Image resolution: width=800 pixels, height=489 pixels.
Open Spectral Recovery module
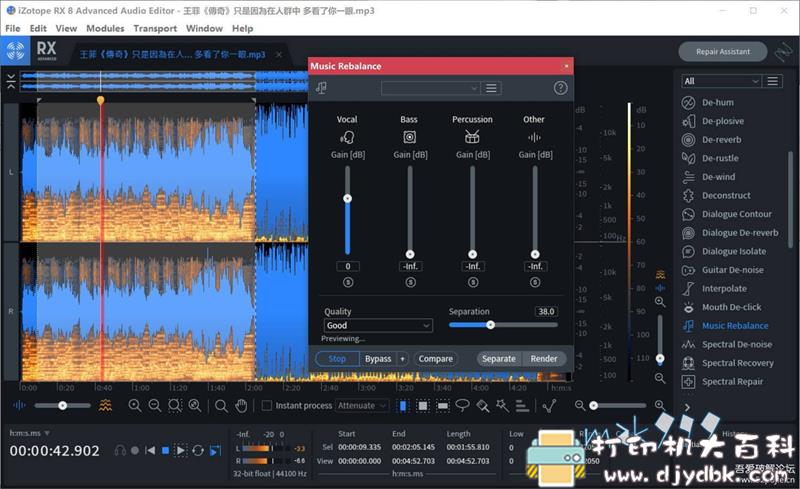coord(737,363)
